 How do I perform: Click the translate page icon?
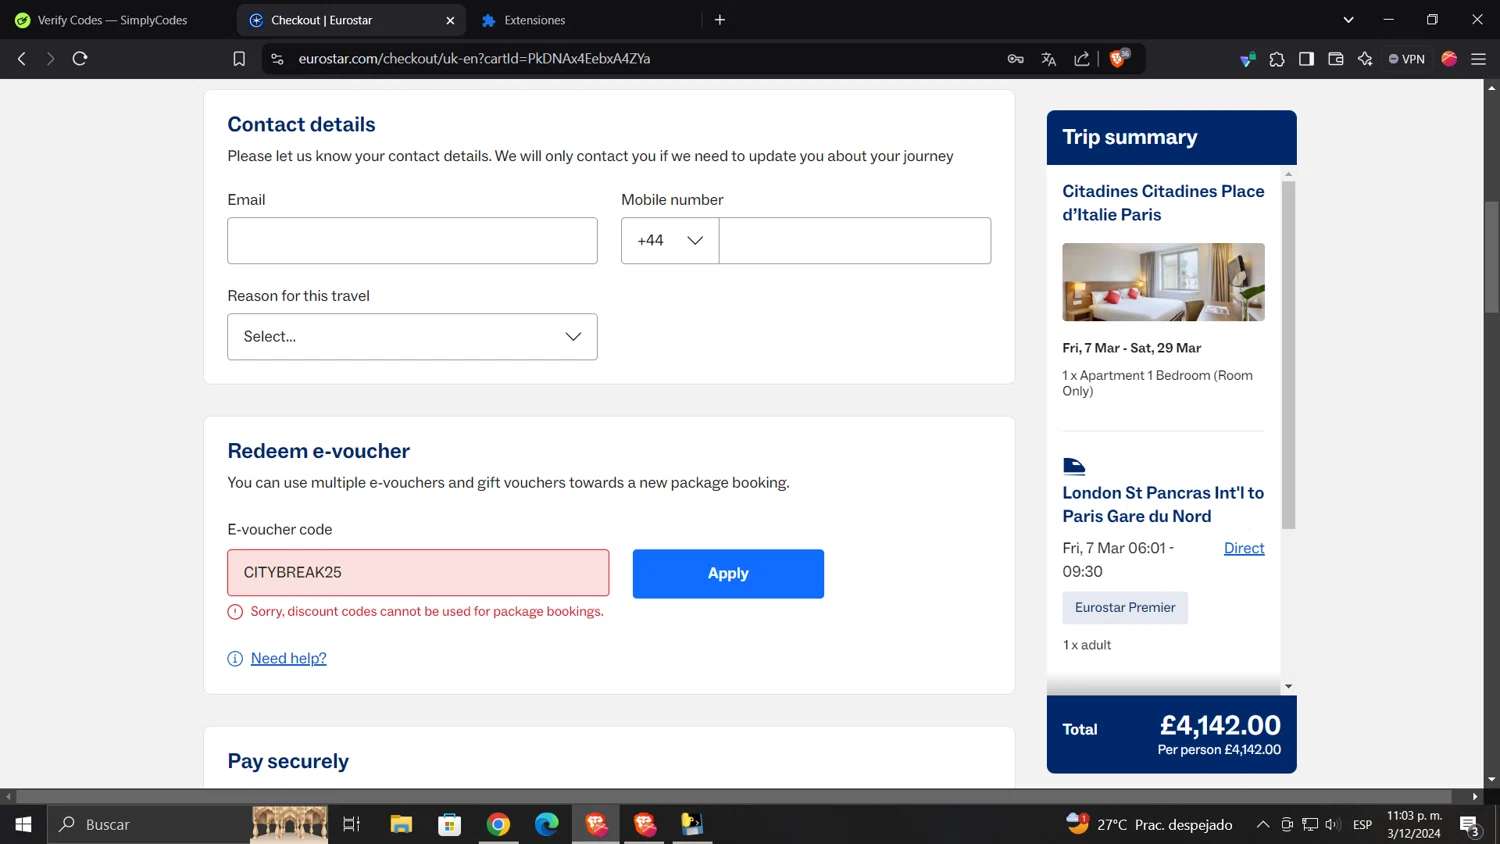pyautogui.click(x=1048, y=59)
